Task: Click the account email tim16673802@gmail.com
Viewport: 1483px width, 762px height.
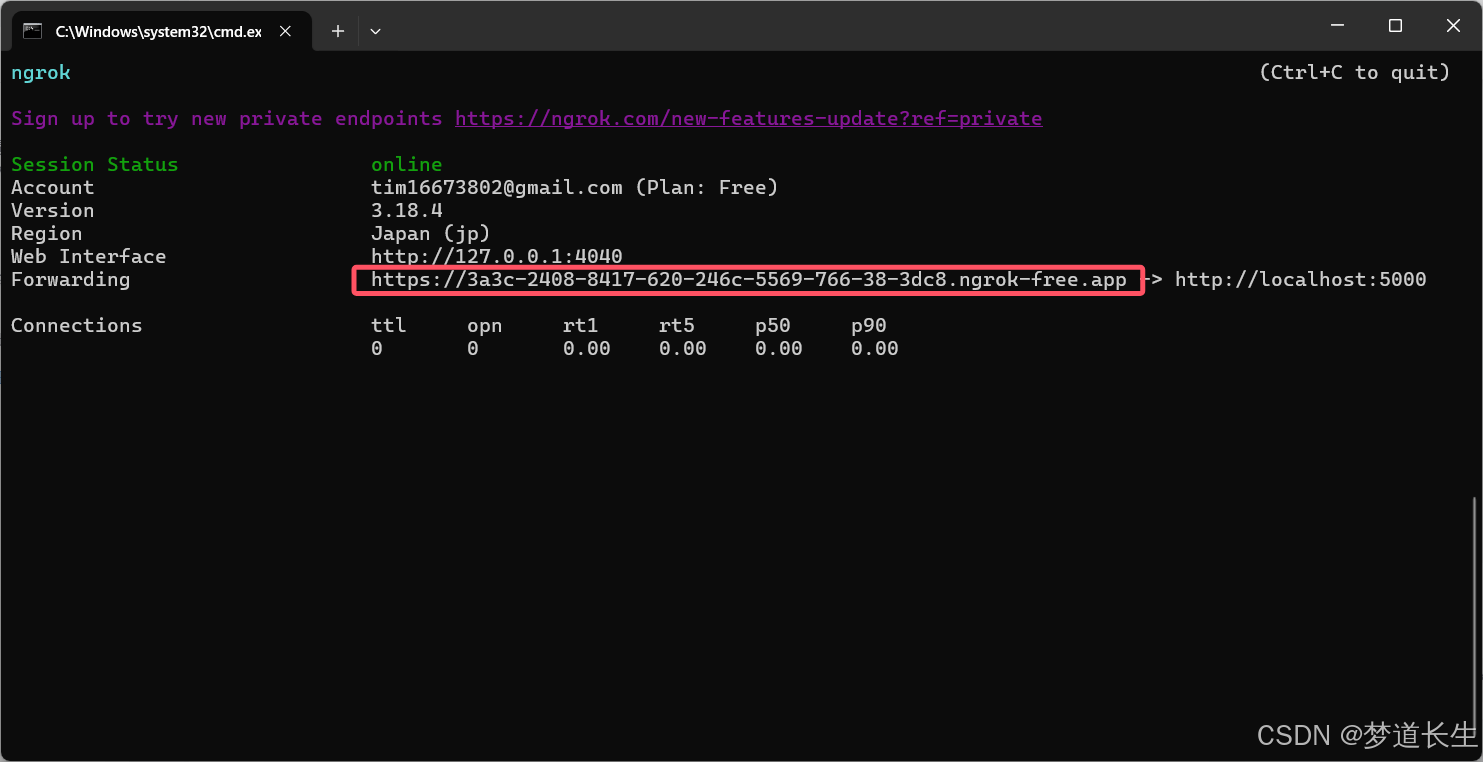Action: tap(497, 187)
